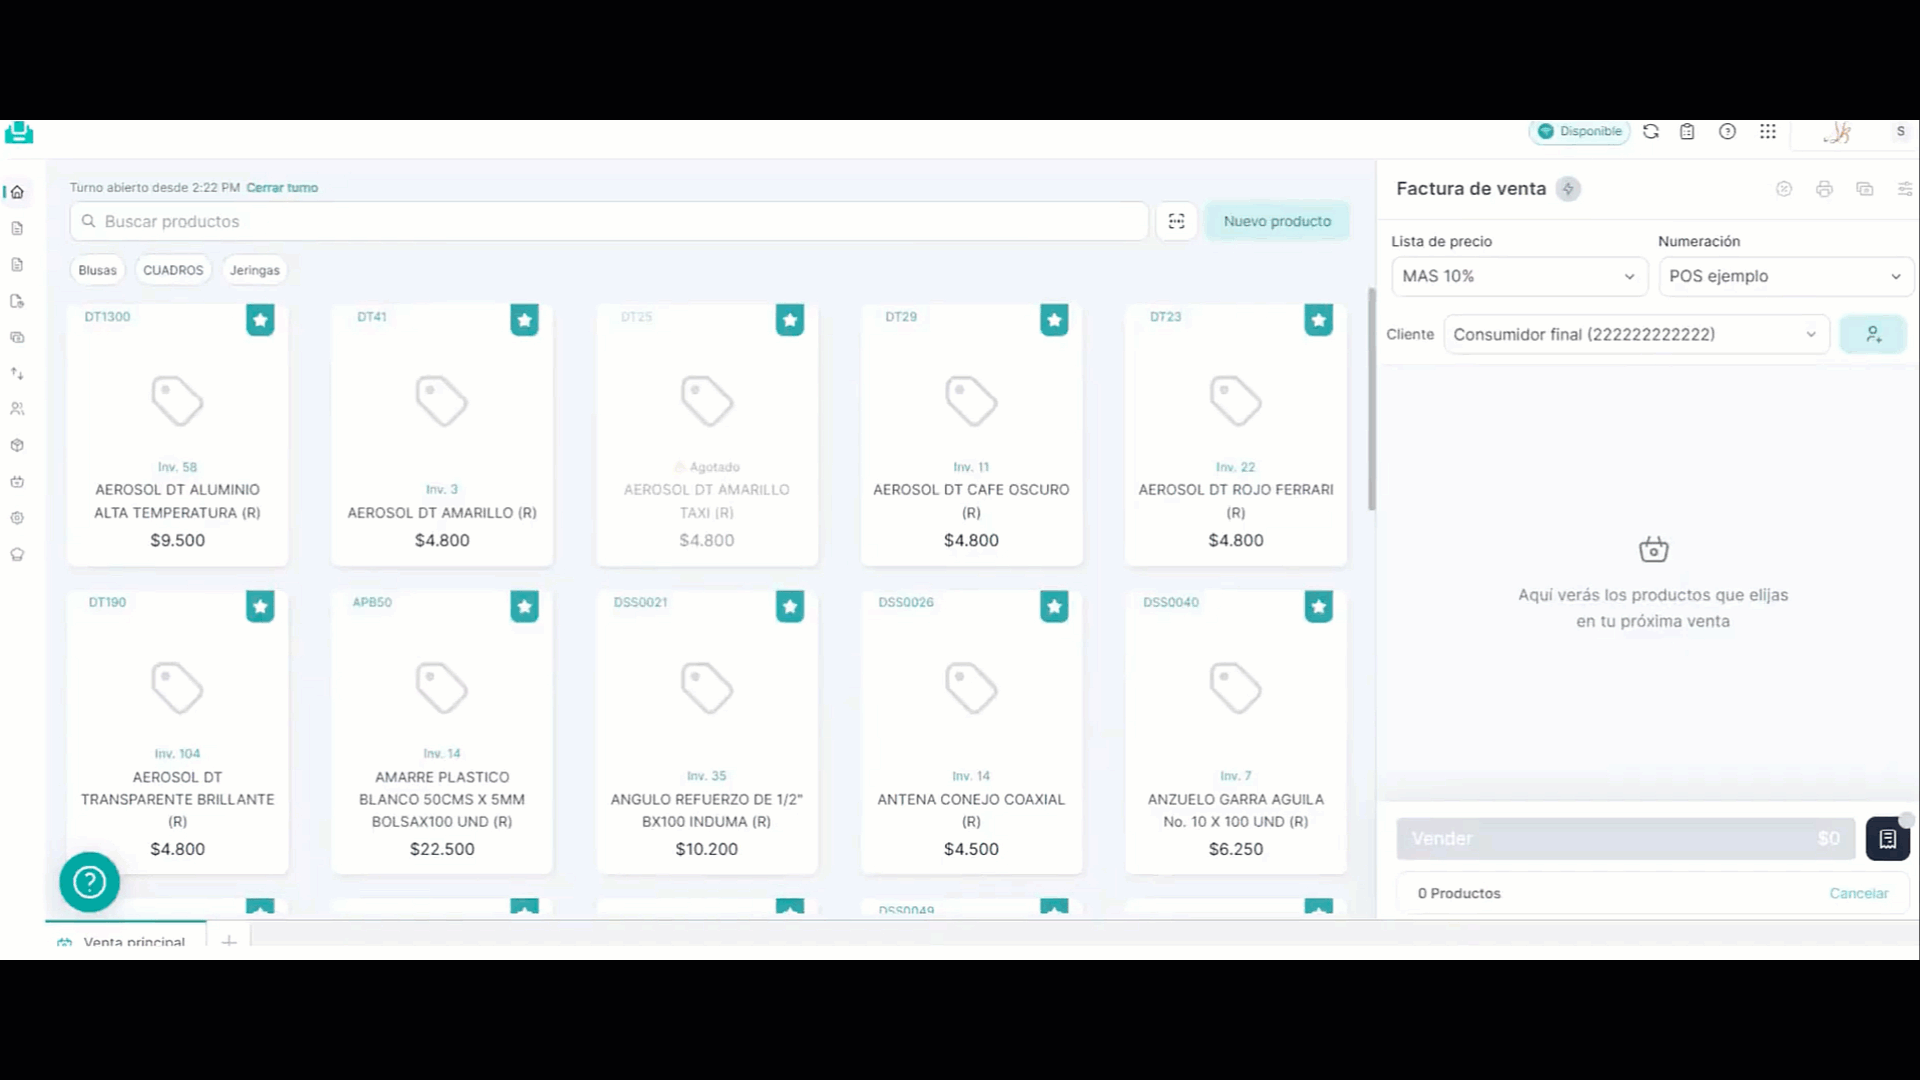The width and height of the screenshot is (1920, 1080).
Task: Click the barcode scanner icon beside search
Action: click(1177, 221)
